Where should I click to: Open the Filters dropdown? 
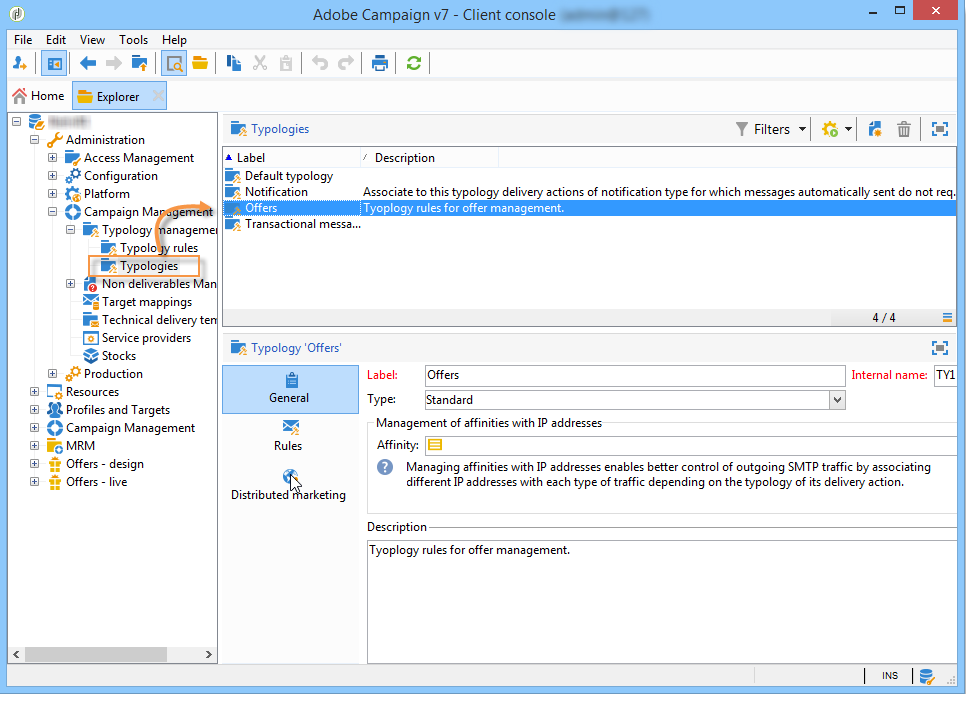[x=771, y=129]
